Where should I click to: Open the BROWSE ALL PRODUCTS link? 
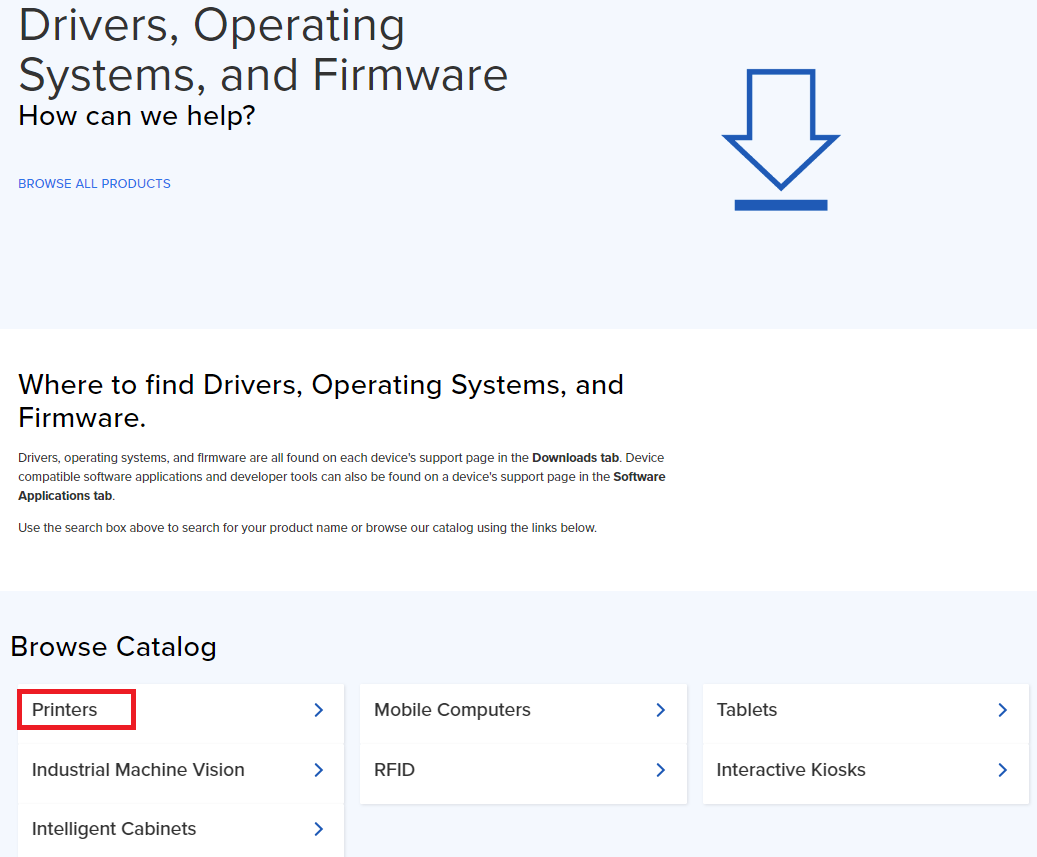[x=94, y=183]
